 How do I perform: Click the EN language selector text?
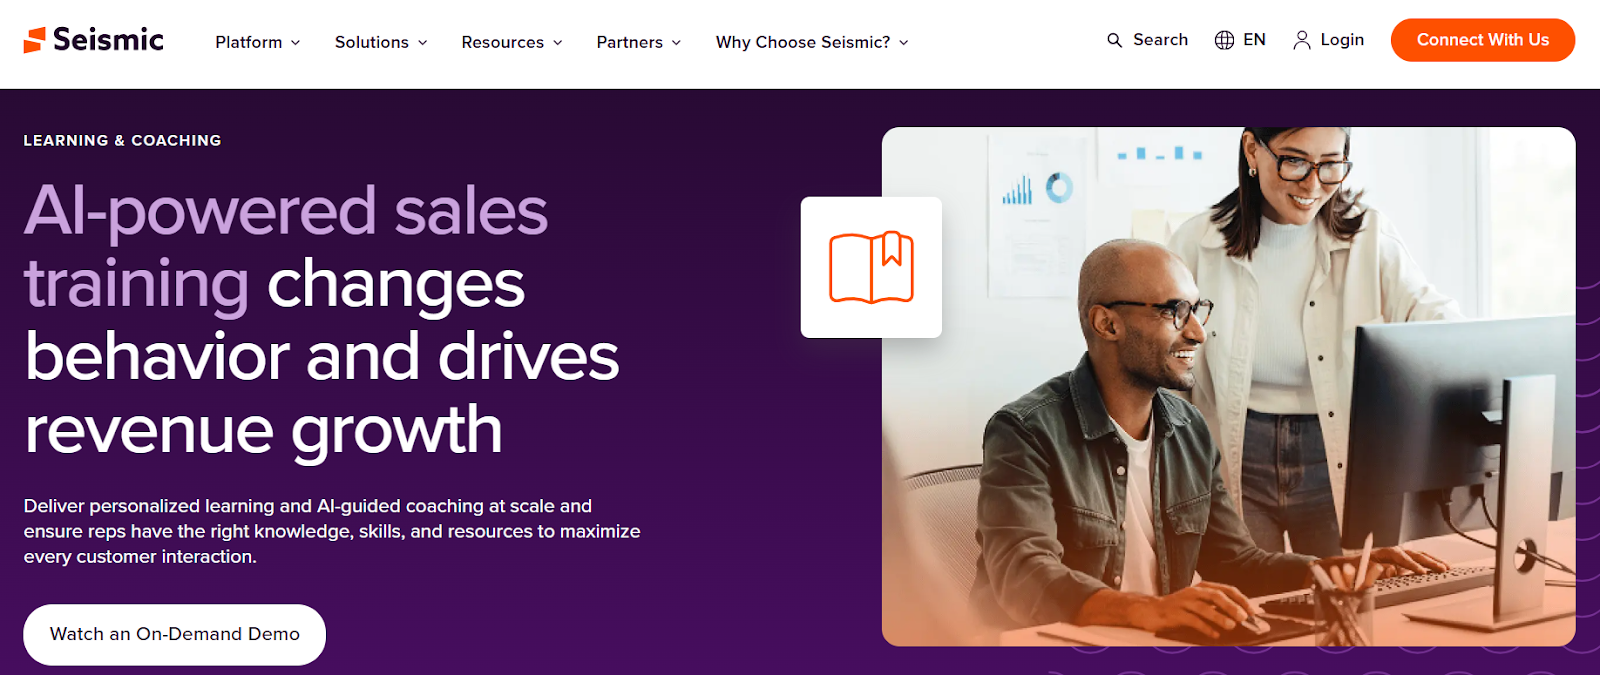tap(1254, 40)
